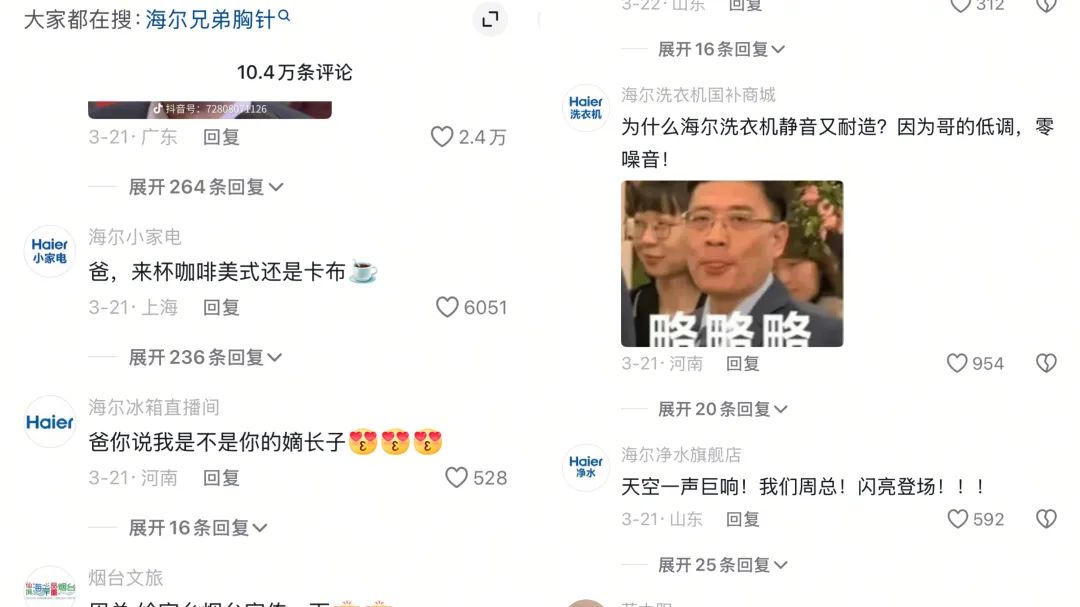This screenshot has height=607, width=1080.
Task: Open the 略略略 meme image
Action: [x=731, y=264]
